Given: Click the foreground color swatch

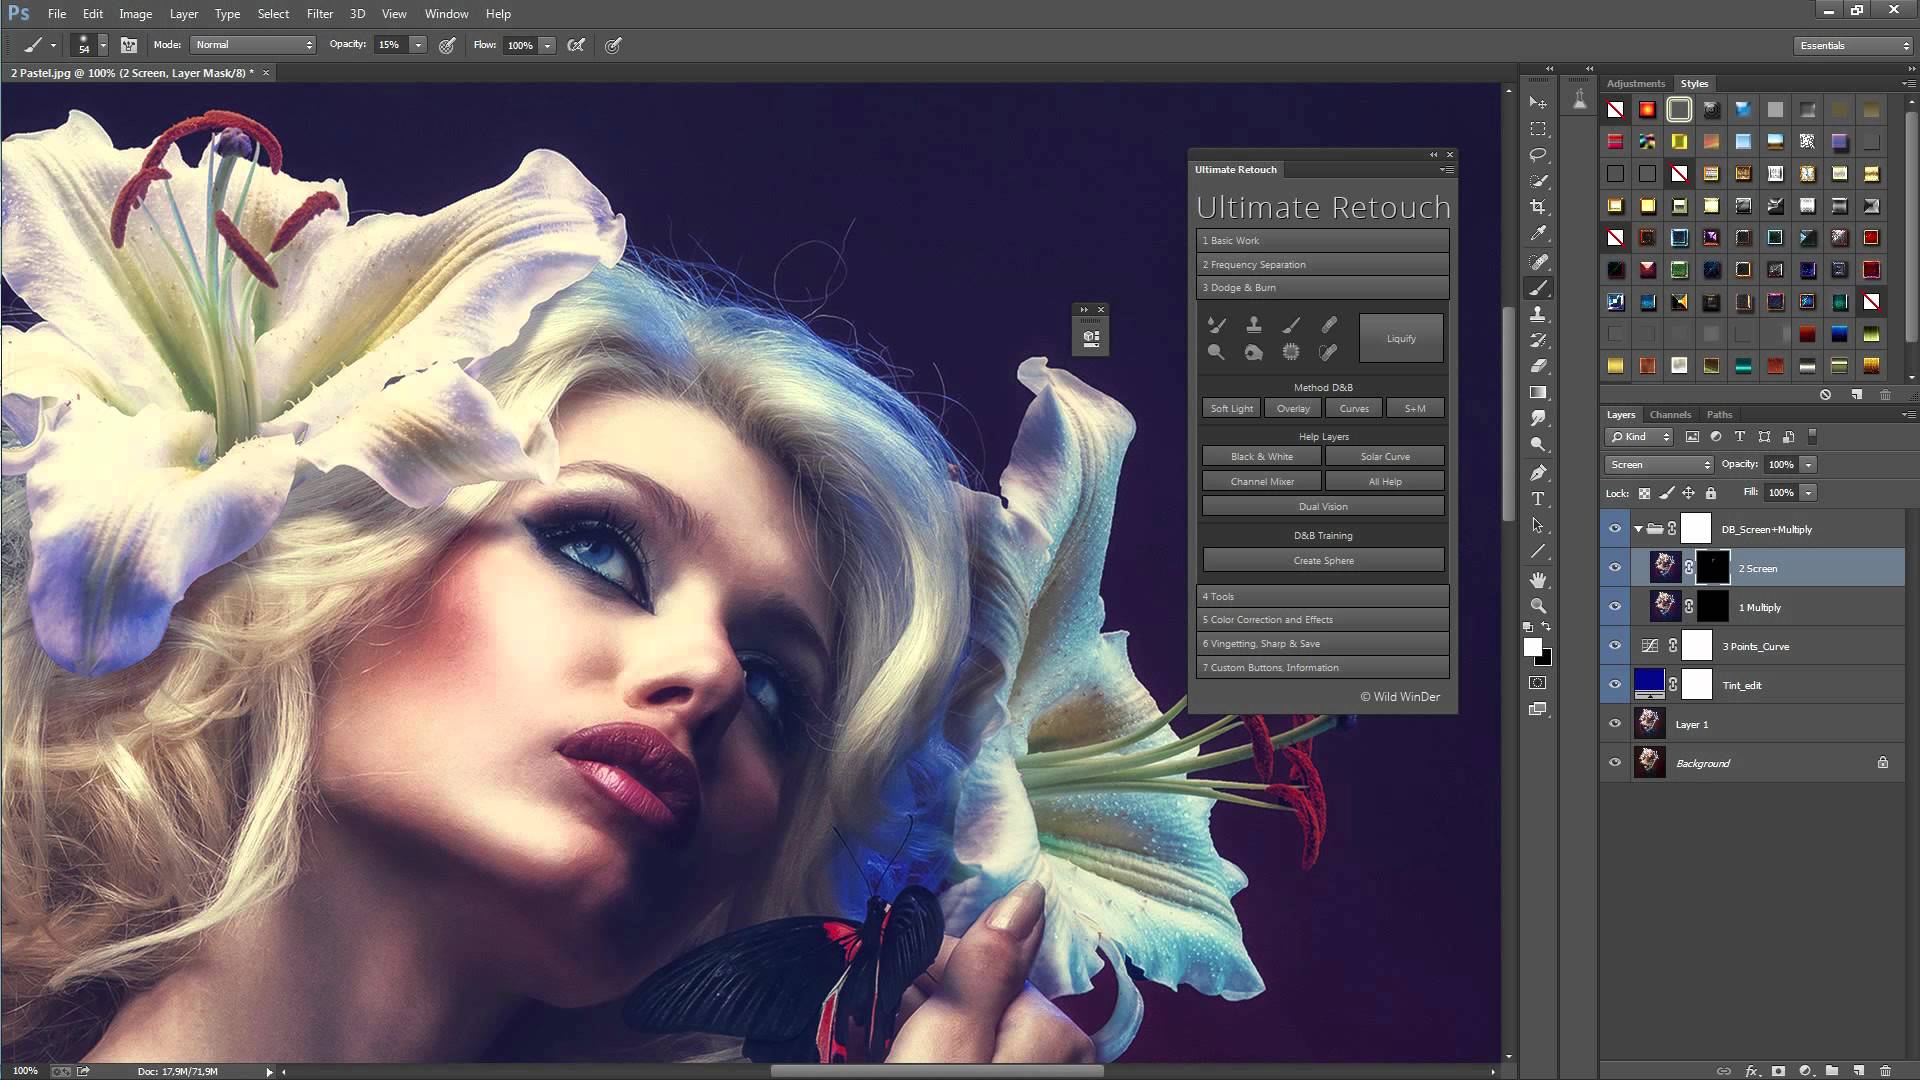Looking at the screenshot, I should [1532, 648].
